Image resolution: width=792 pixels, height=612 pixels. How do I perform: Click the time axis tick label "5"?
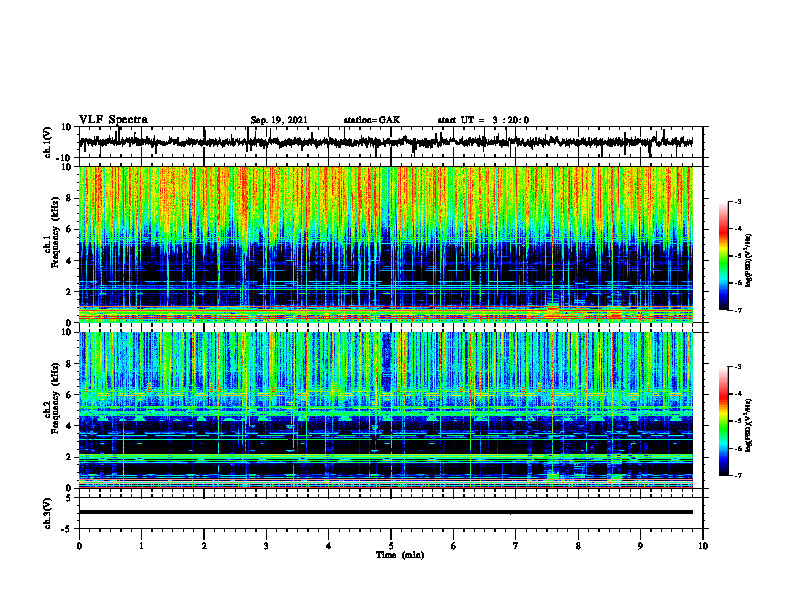point(391,546)
